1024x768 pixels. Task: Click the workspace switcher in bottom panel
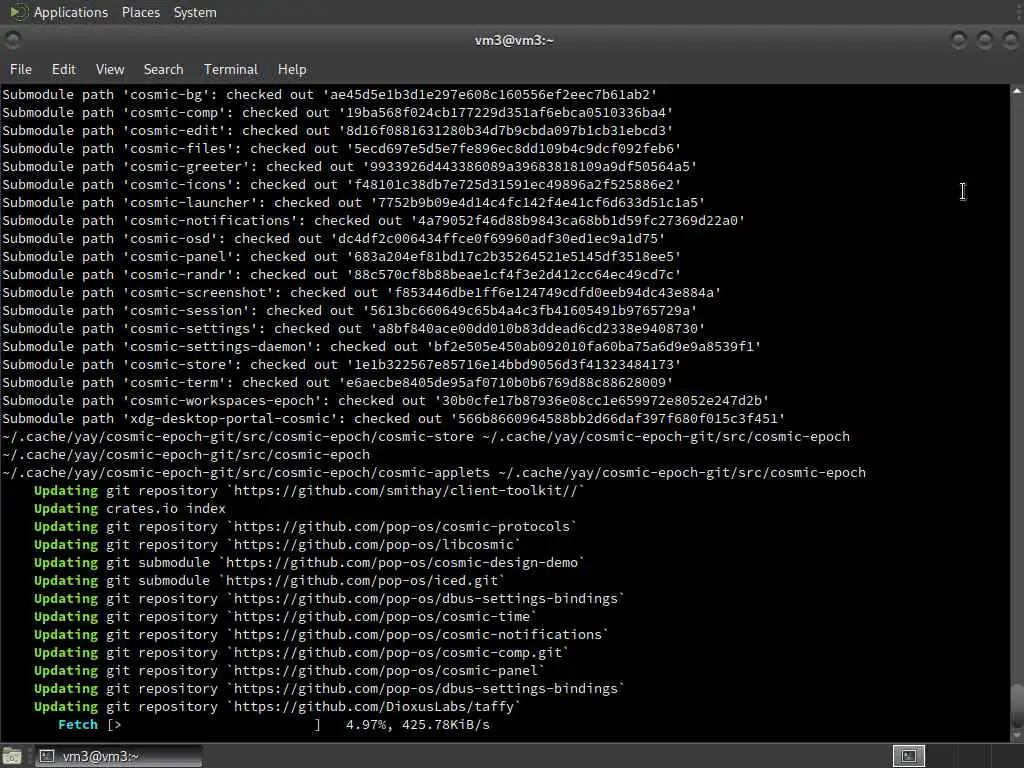pyautogui.click(x=908, y=756)
